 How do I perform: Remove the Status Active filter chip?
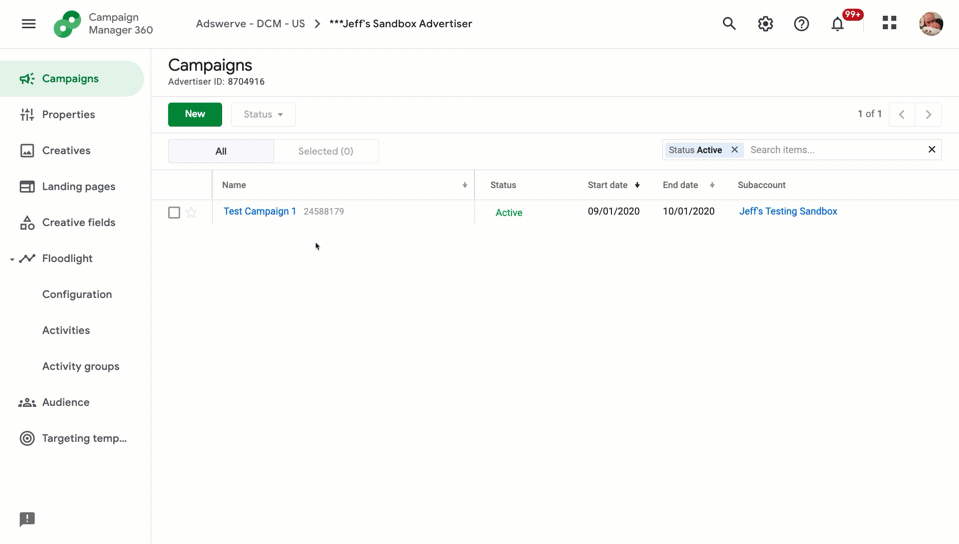[735, 149]
